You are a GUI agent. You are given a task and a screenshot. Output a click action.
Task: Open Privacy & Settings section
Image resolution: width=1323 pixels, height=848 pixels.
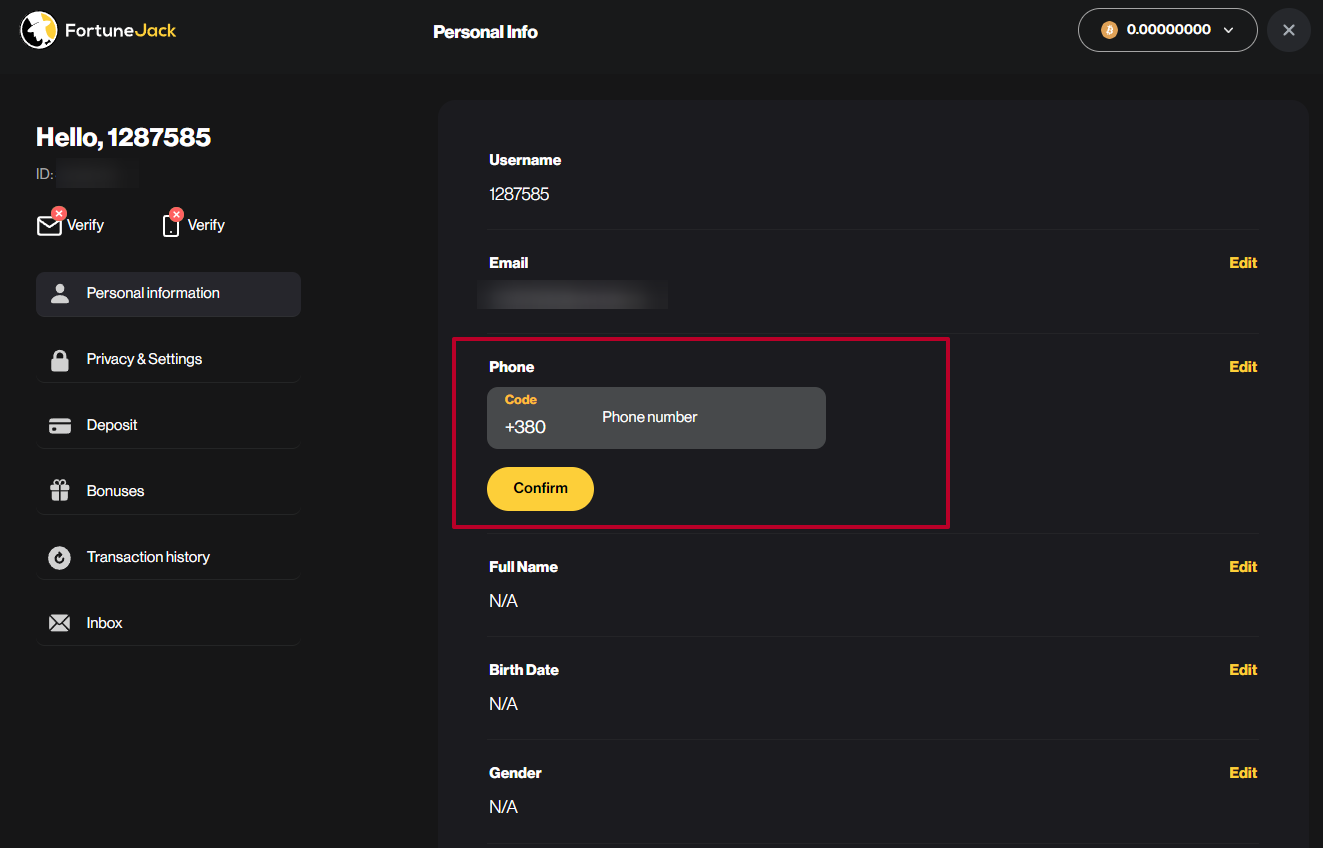pyautogui.click(x=168, y=359)
